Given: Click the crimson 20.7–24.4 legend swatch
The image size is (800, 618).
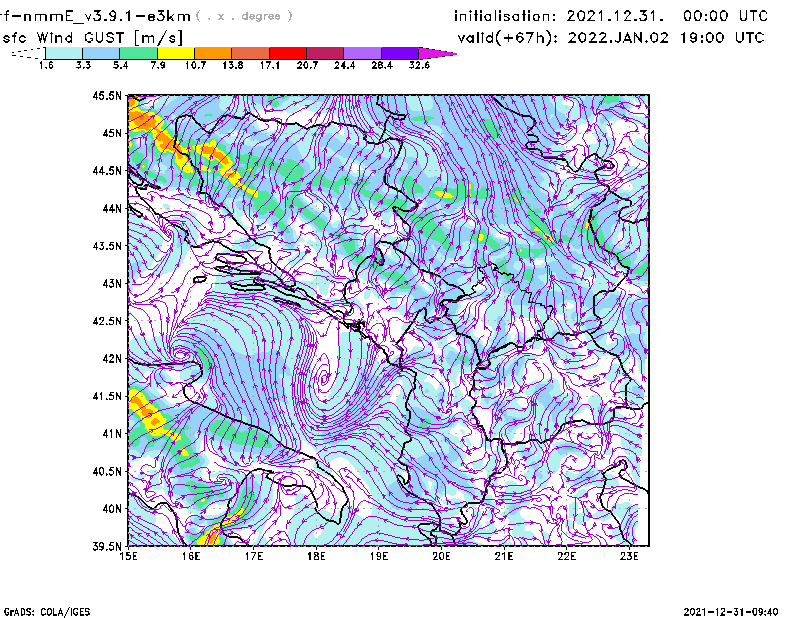Looking at the screenshot, I should tap(325, 53).
